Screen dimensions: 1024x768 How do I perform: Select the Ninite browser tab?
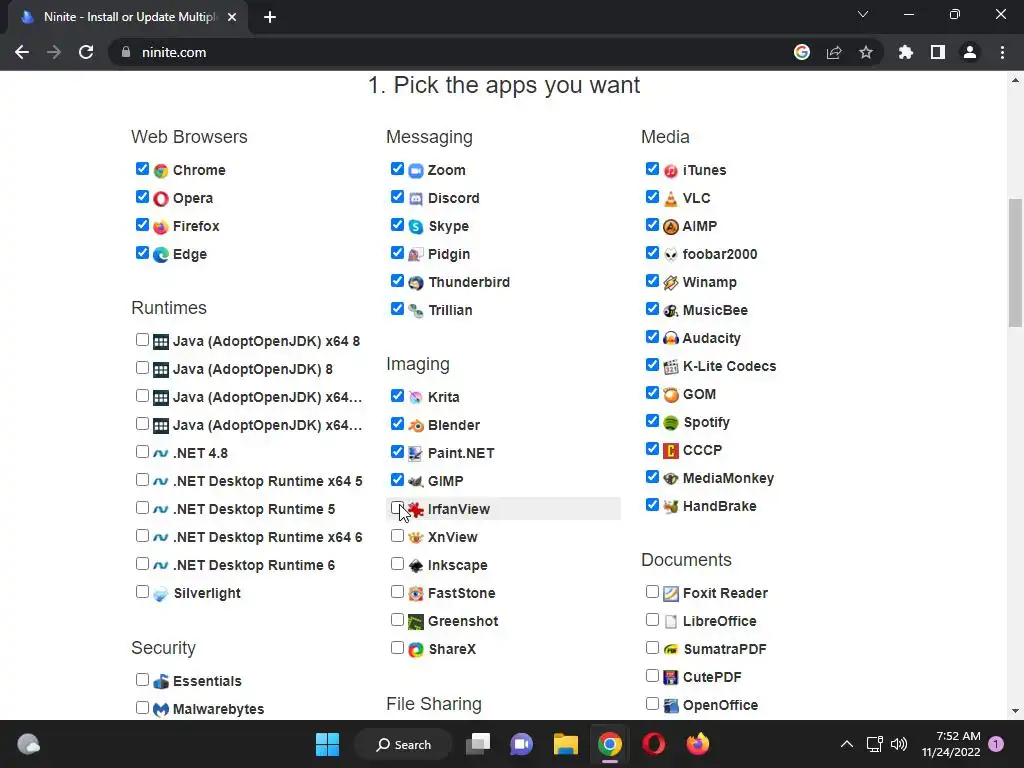point(128,17)
